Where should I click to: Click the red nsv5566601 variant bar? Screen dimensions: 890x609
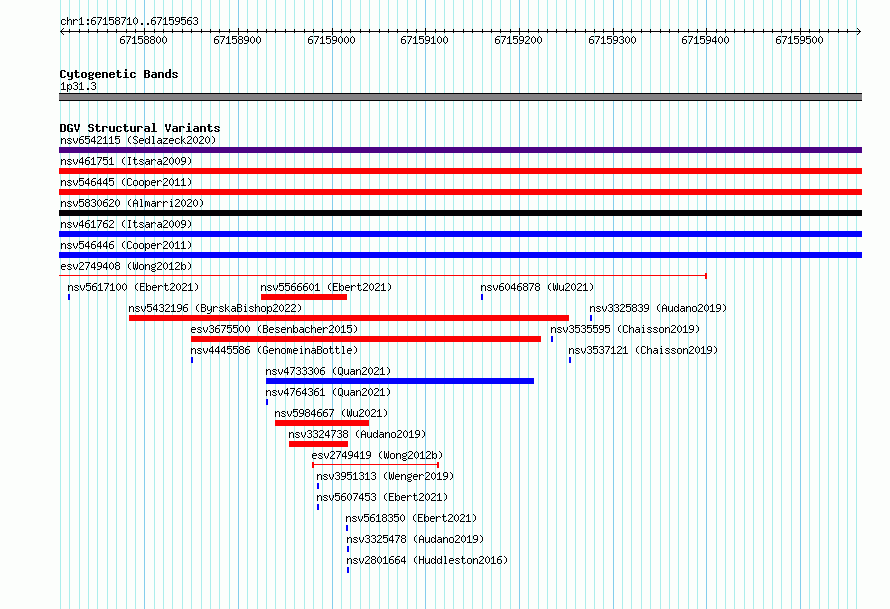click(x=304, y=297)
